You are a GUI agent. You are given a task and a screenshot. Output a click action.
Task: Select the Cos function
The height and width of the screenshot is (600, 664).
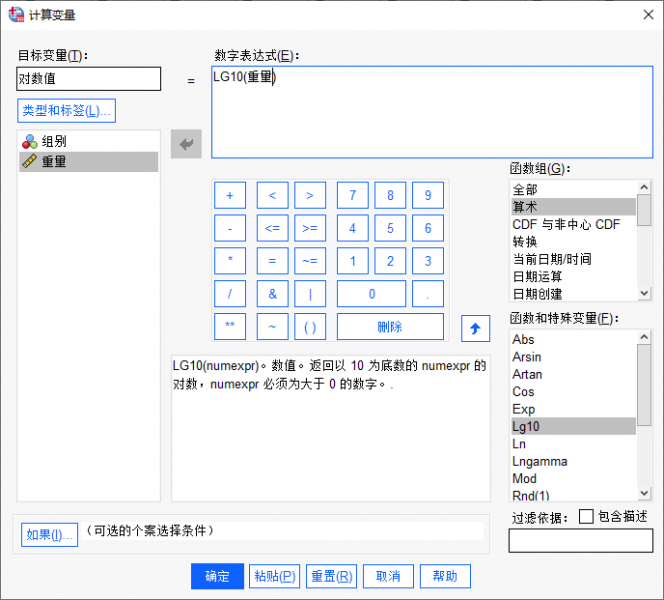click(573, 391)
